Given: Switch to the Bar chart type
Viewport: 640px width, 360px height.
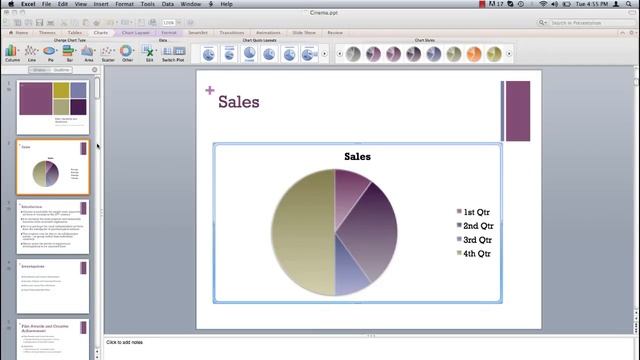Looking at the screenshot, I should [x=69, y=53].
